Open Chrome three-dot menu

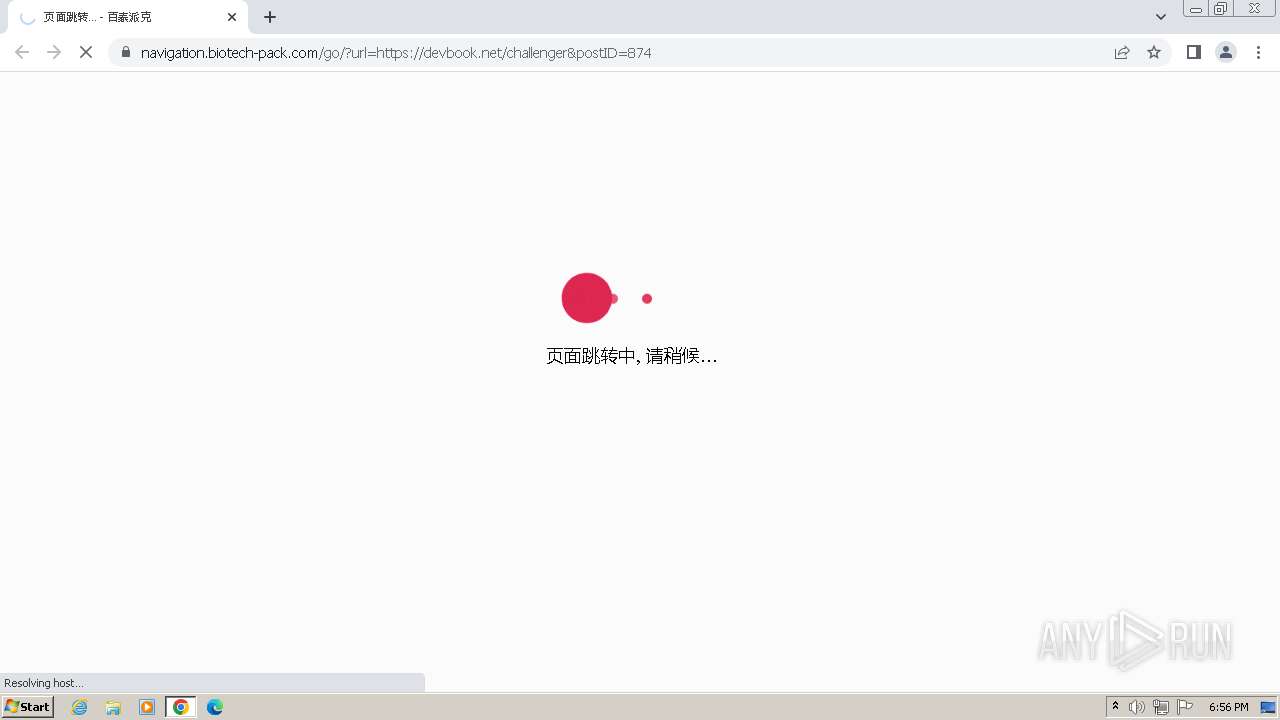1258,52
